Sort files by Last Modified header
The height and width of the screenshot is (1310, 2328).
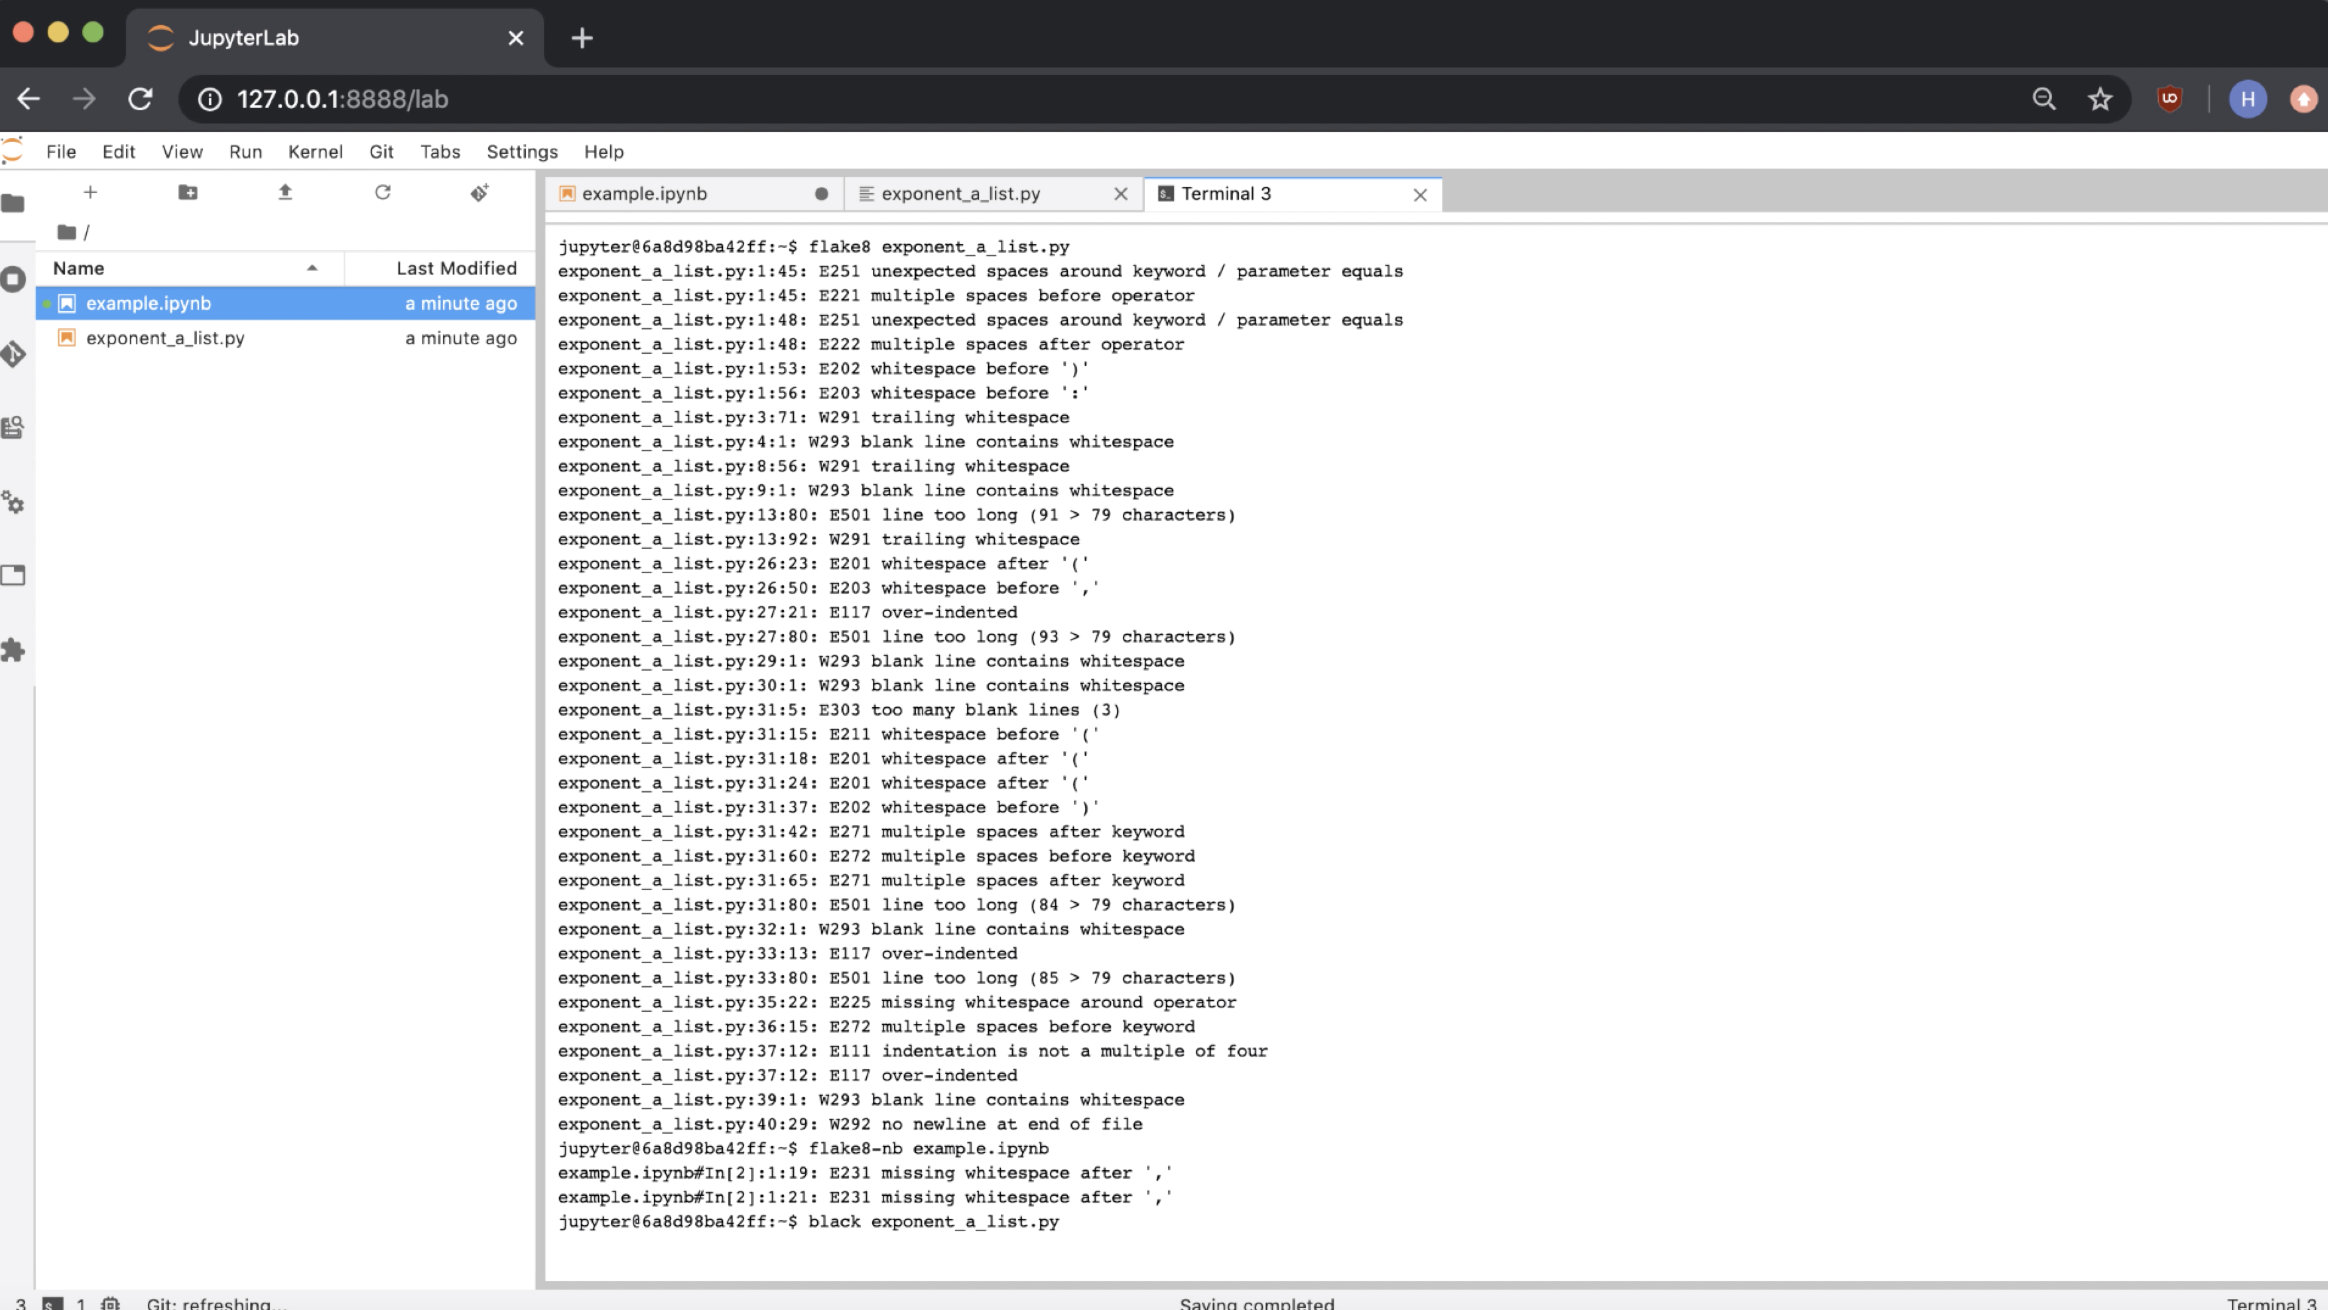click(455, 268)
